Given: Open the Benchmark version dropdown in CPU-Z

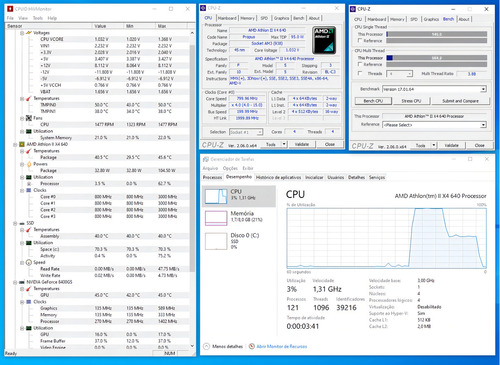Looking at the screenshot, I should (483, 89).
